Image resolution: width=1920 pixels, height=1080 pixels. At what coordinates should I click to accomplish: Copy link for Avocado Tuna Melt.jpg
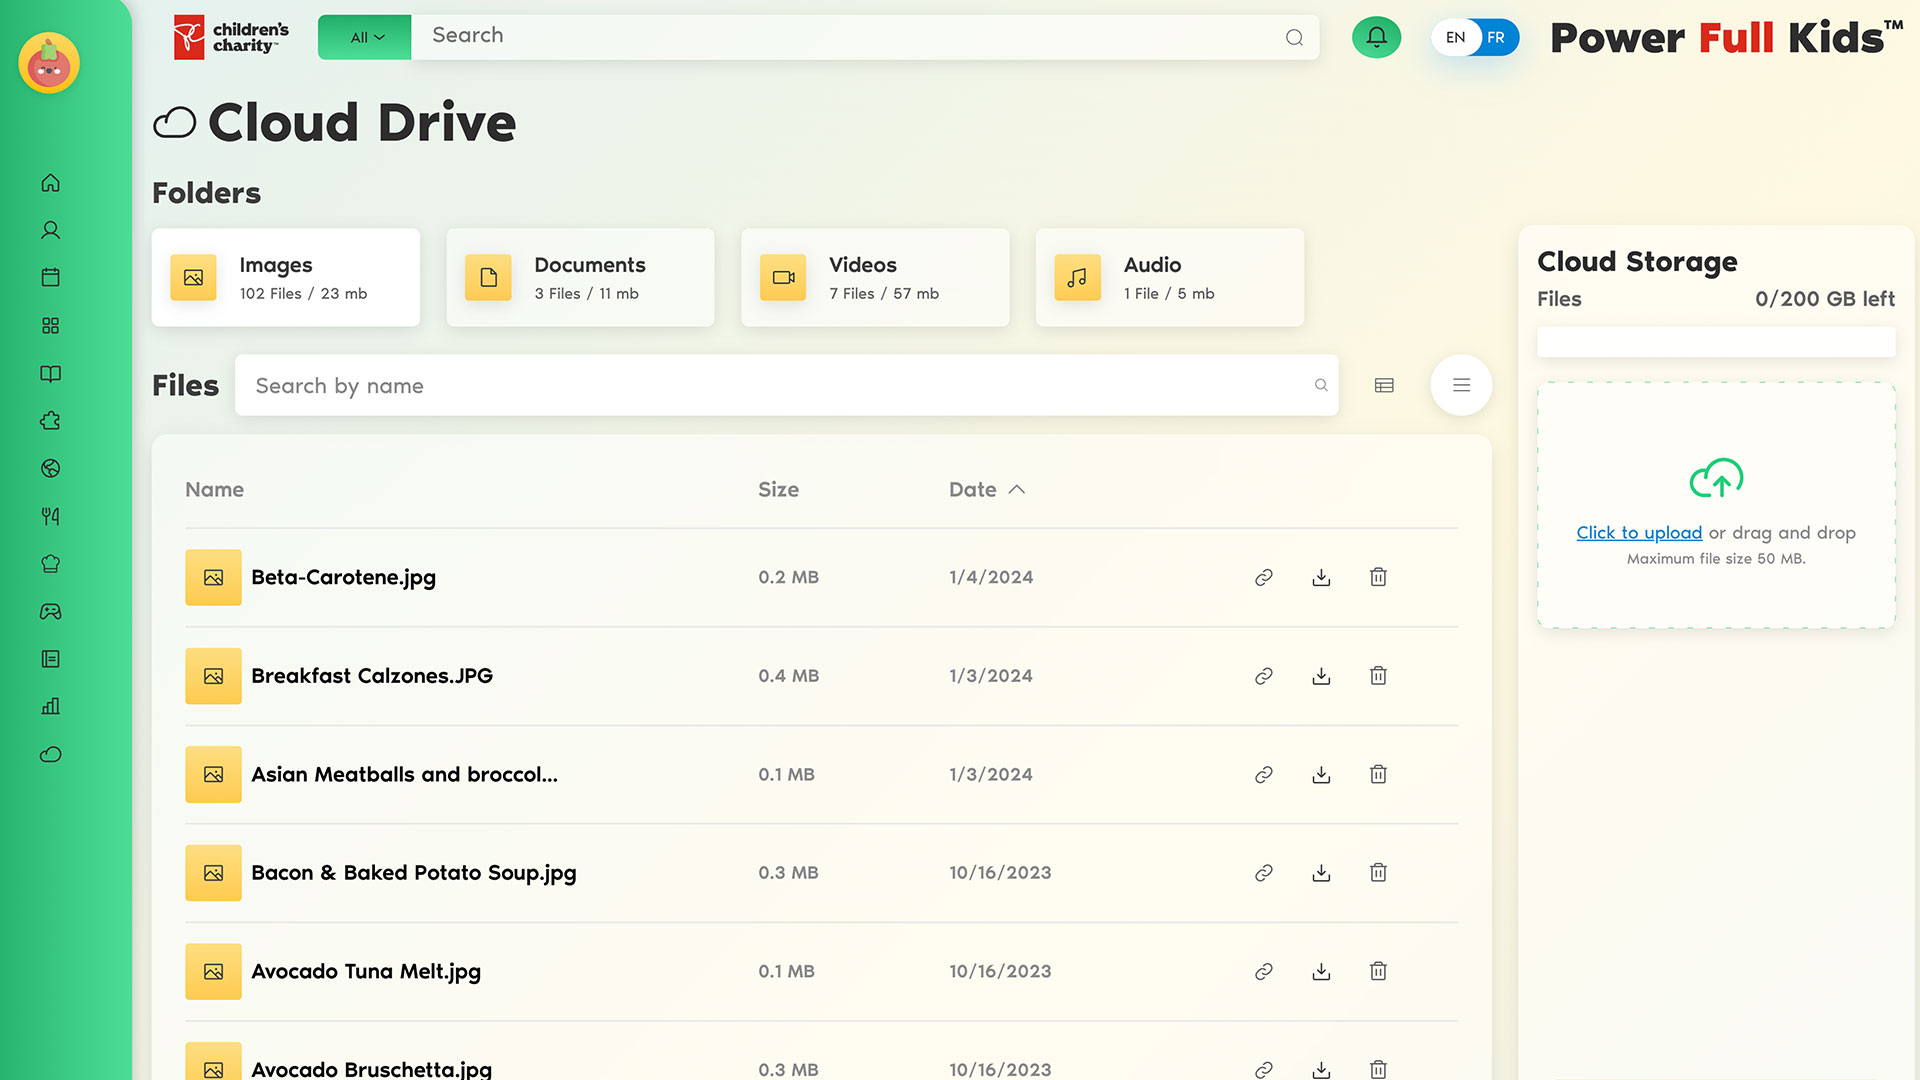tap(1264, 972)
